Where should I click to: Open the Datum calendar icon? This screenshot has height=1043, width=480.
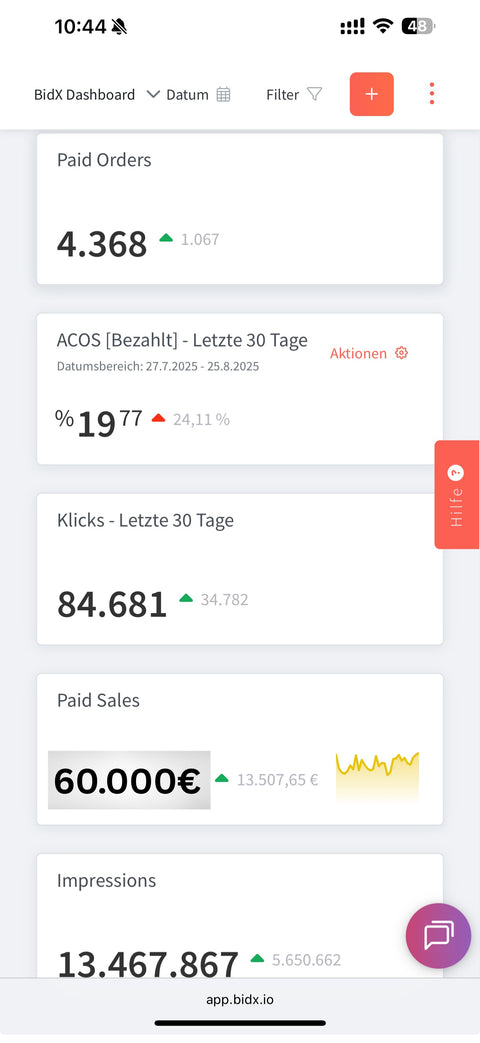[223, 94]
